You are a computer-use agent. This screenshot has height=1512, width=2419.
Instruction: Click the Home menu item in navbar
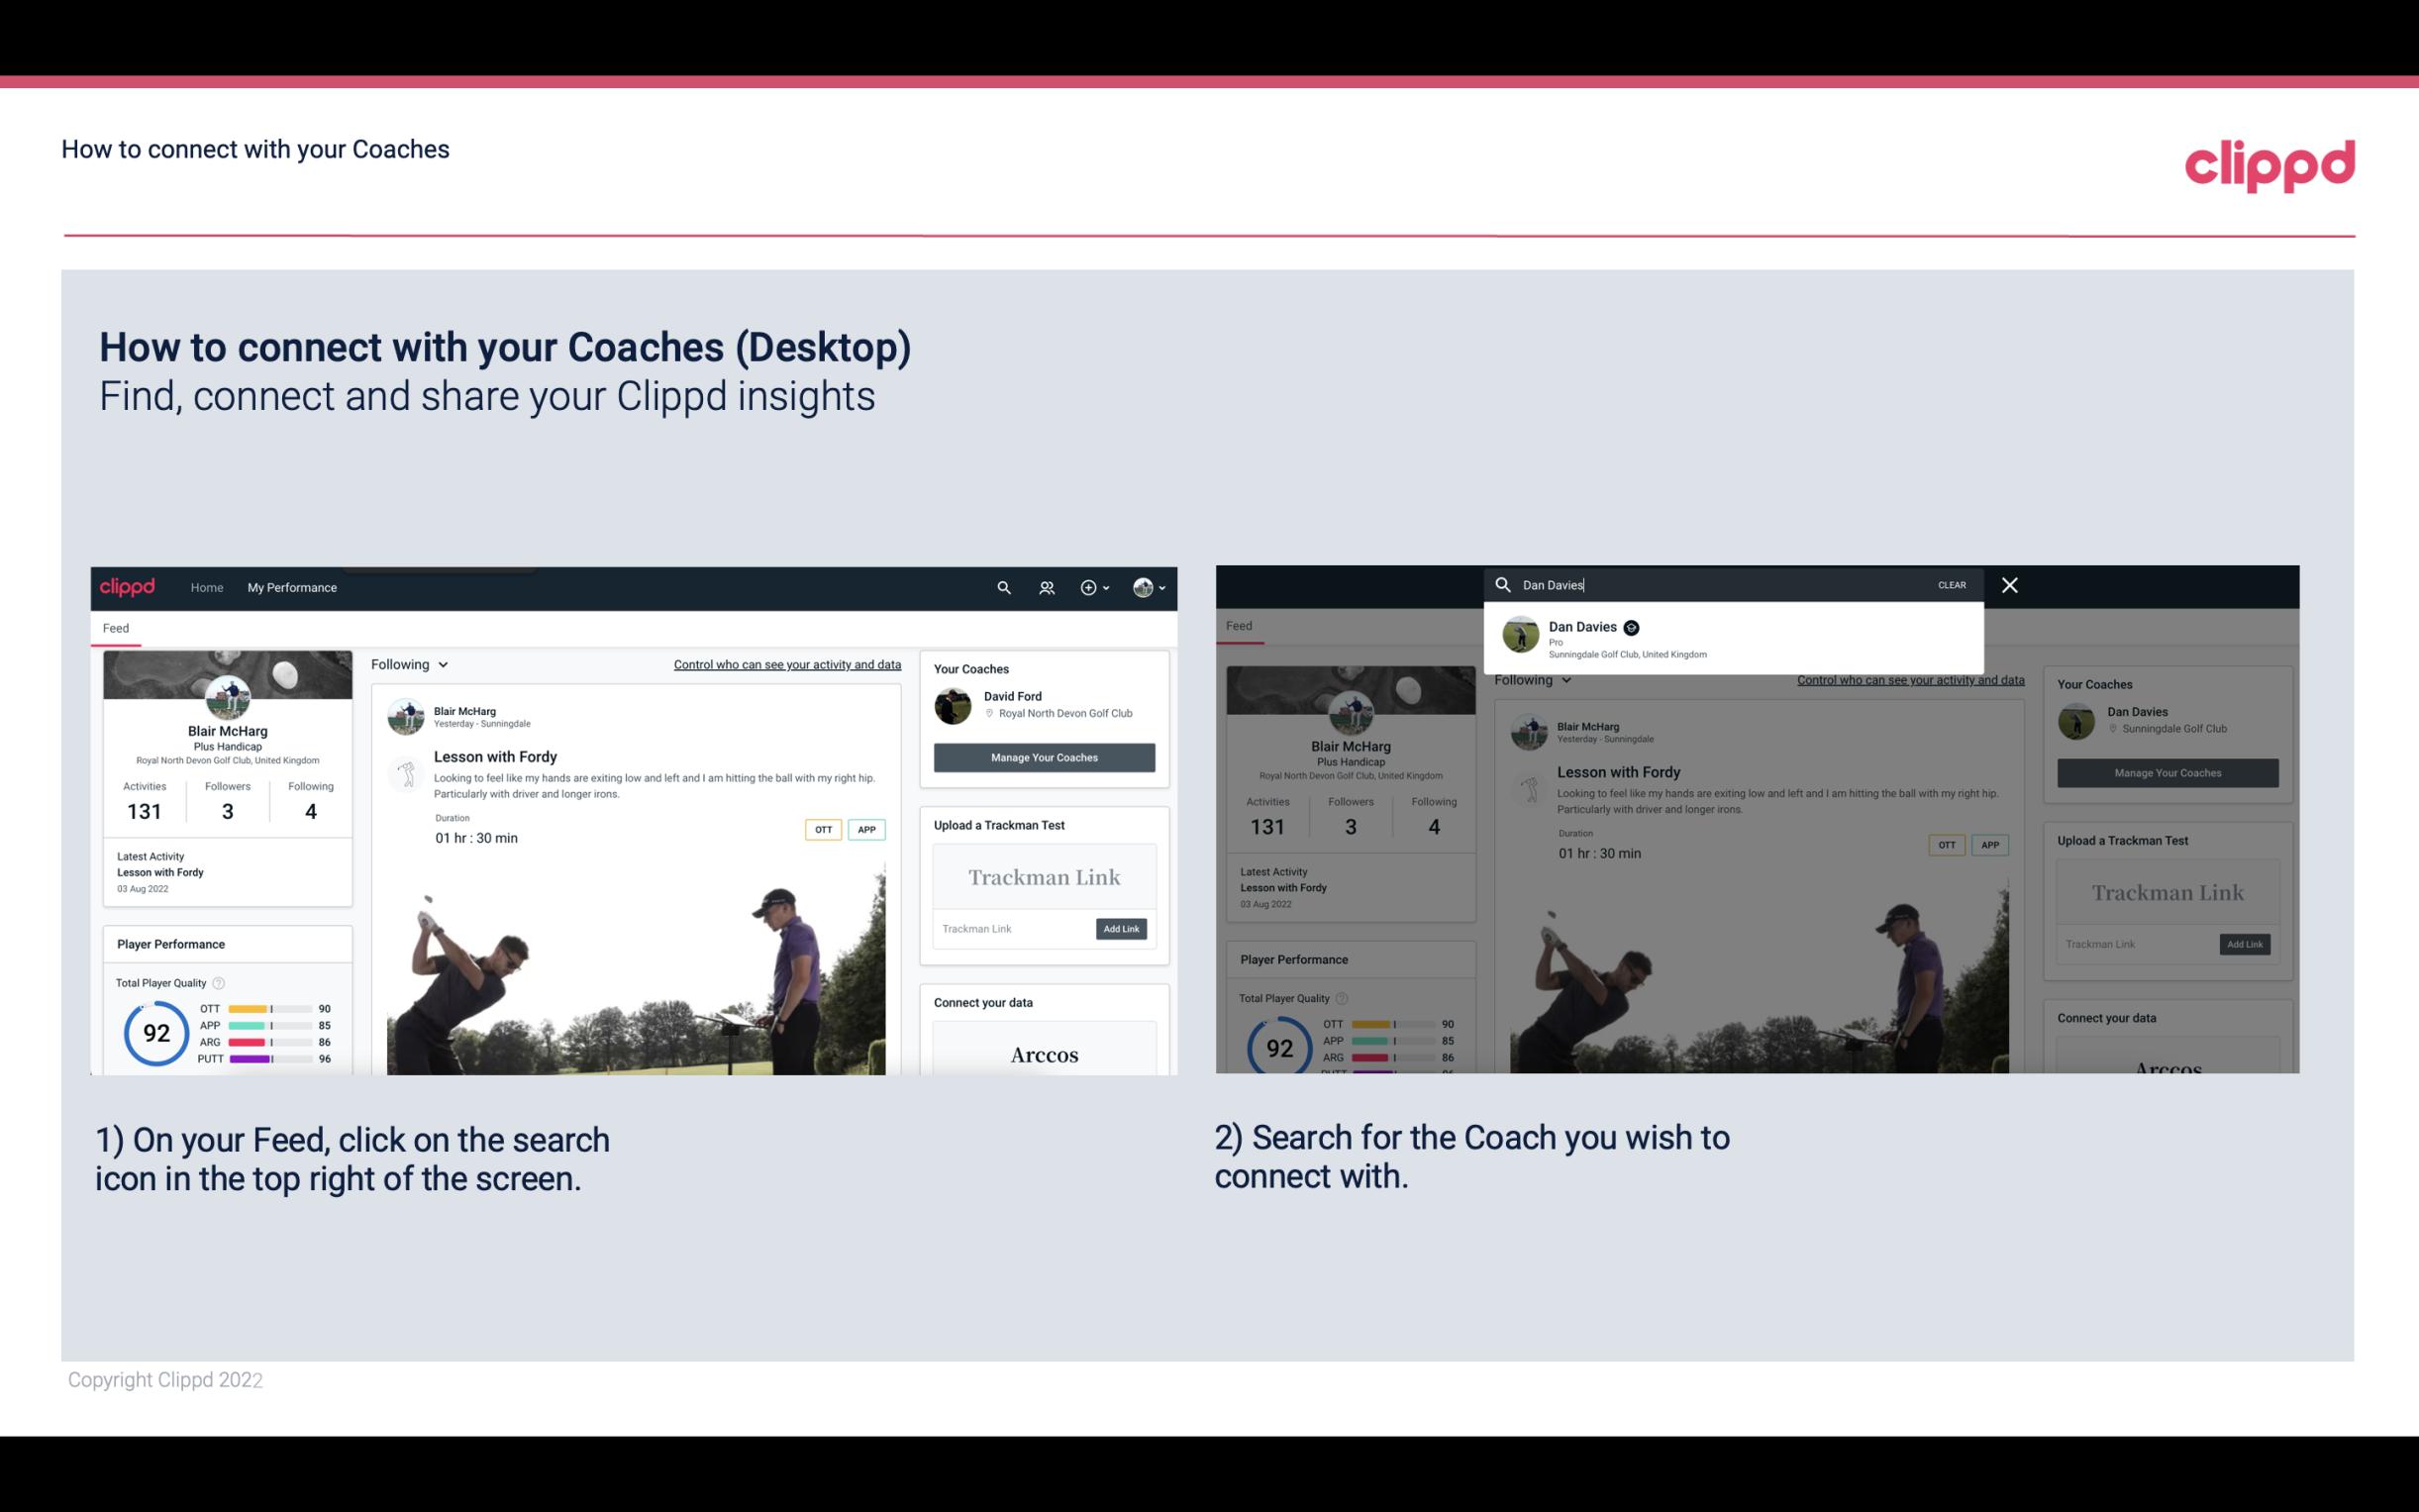click(207, 587)
